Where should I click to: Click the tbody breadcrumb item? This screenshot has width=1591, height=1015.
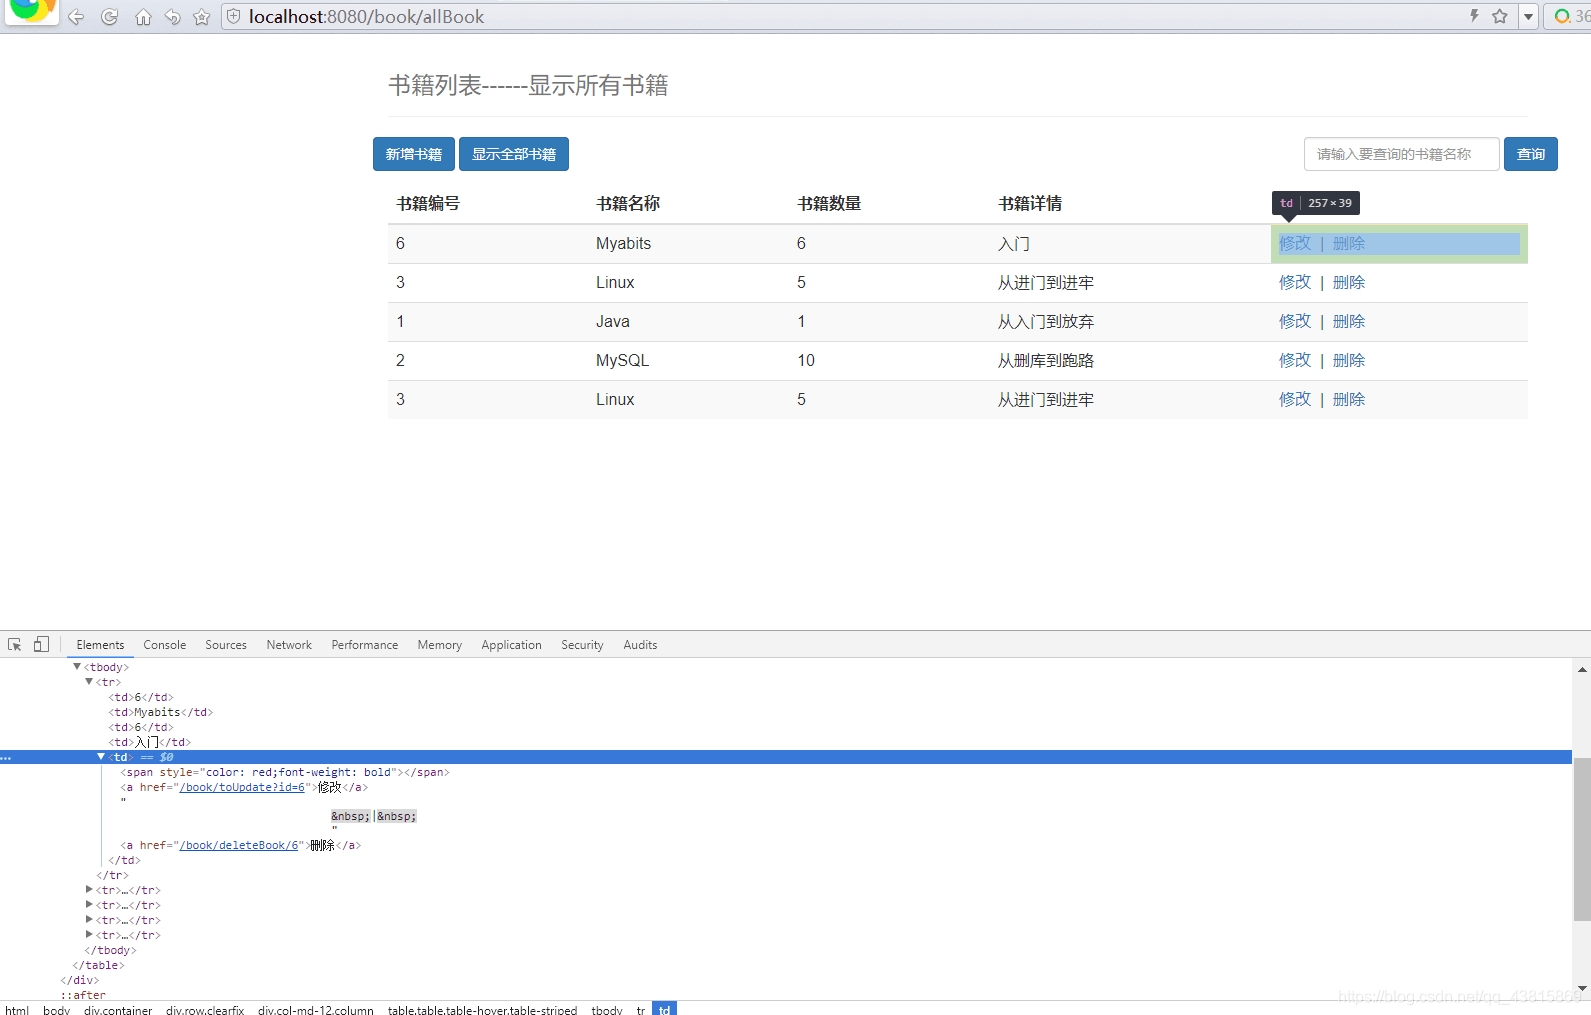pos(607,1009)
